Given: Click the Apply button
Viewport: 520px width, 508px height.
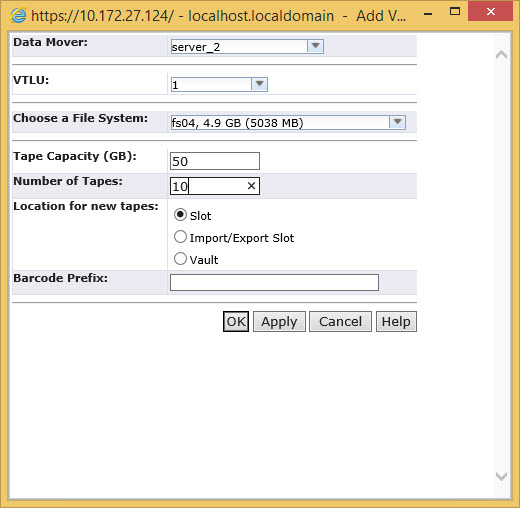Looking at the screenshot, I should (x=279, y=321).
